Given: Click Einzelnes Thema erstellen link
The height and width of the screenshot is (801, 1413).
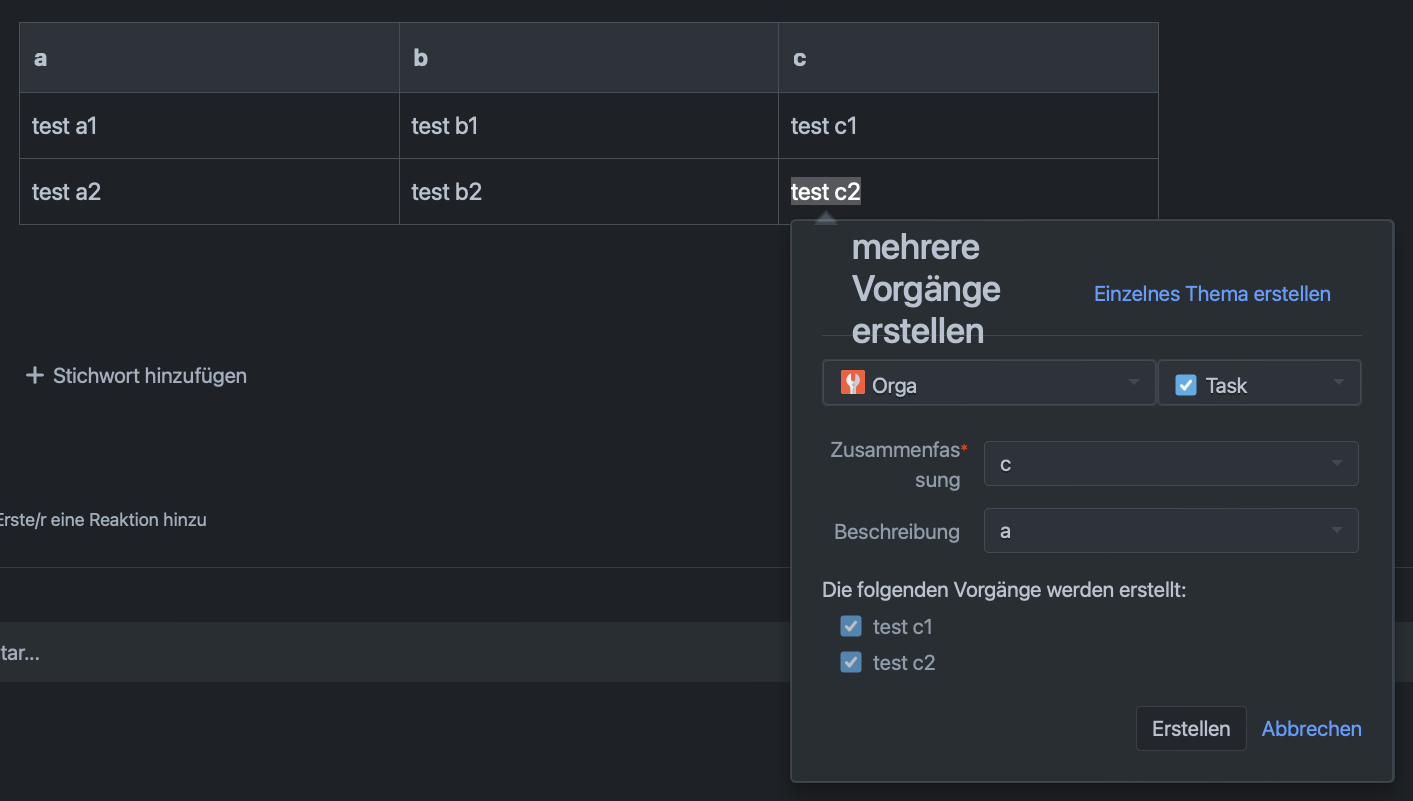Looking at the screenshot, I should pos(1212,294).
